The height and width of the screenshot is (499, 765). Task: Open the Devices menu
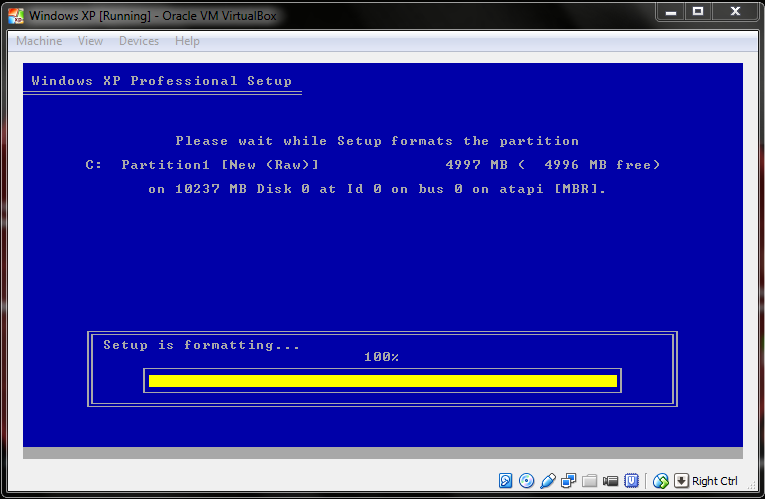[x=139, y=41]
